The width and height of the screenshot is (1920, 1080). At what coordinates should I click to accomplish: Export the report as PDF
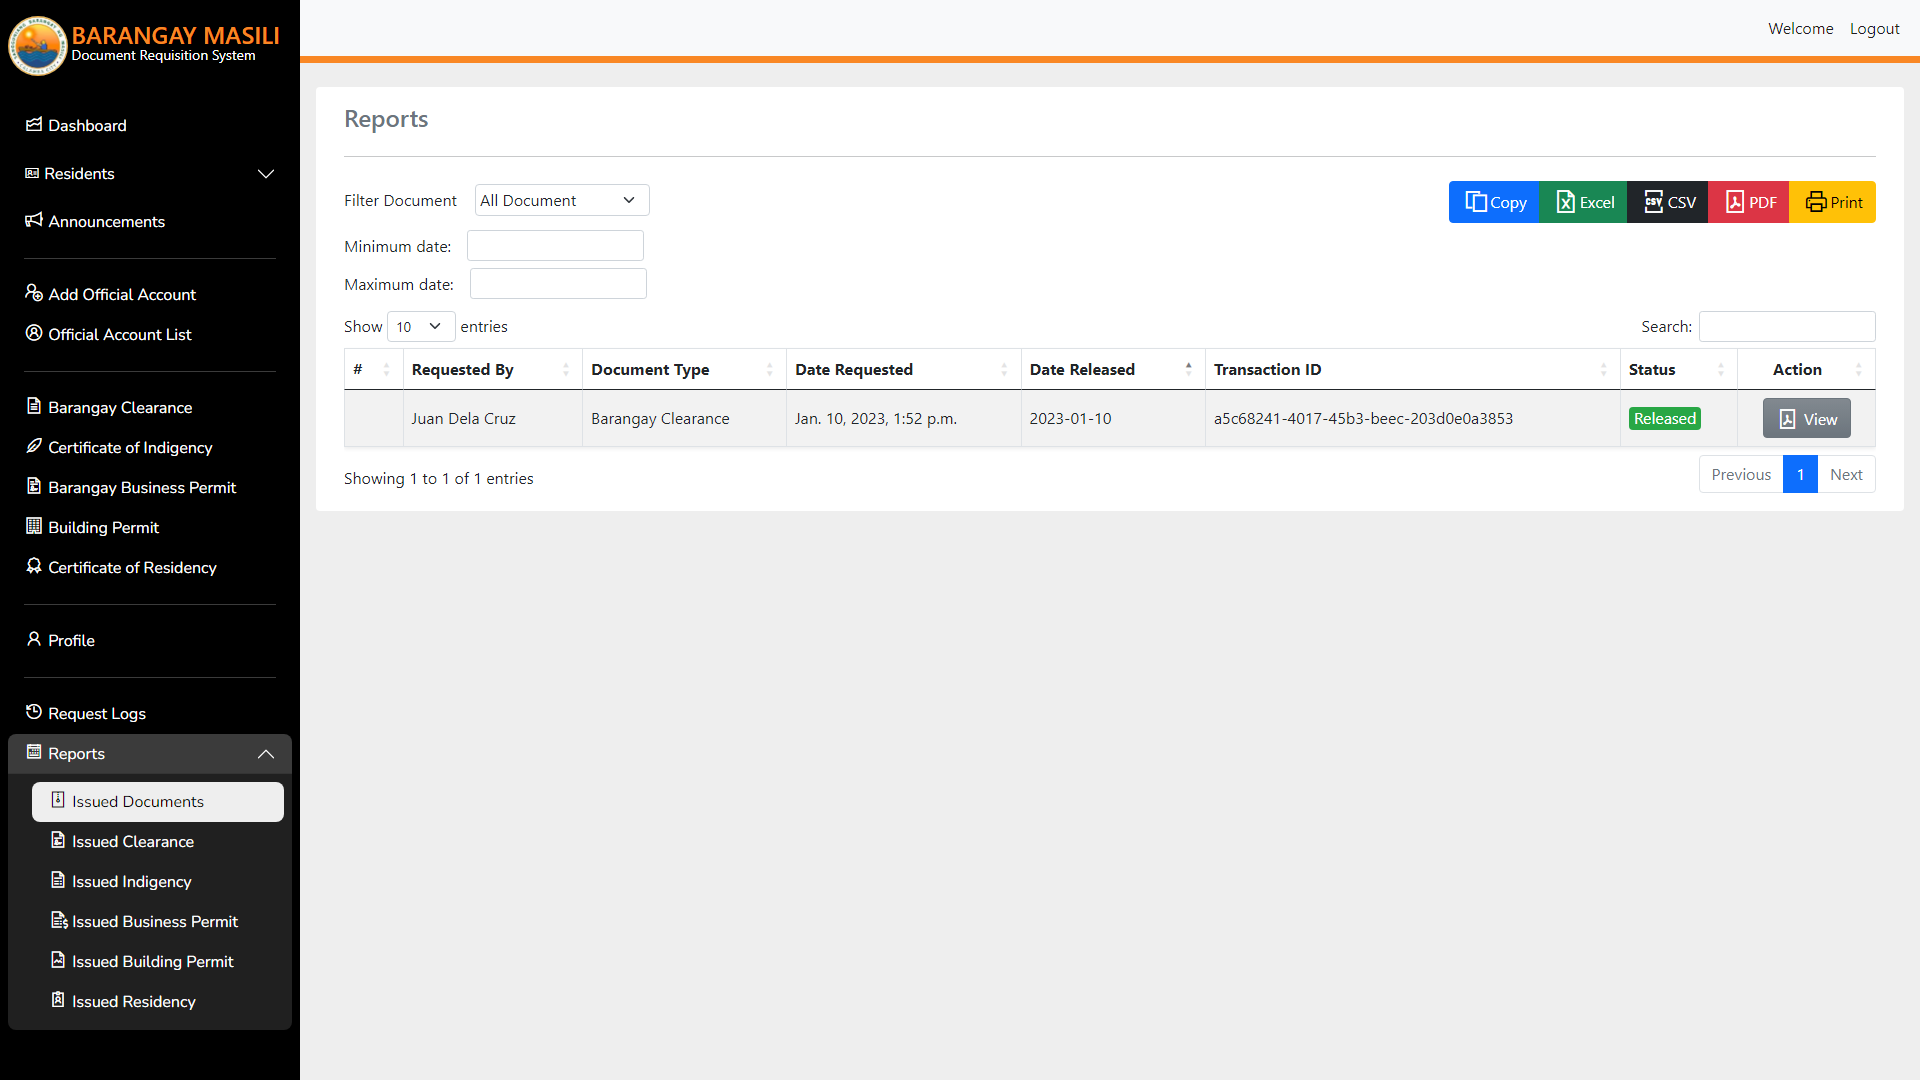1749,202
